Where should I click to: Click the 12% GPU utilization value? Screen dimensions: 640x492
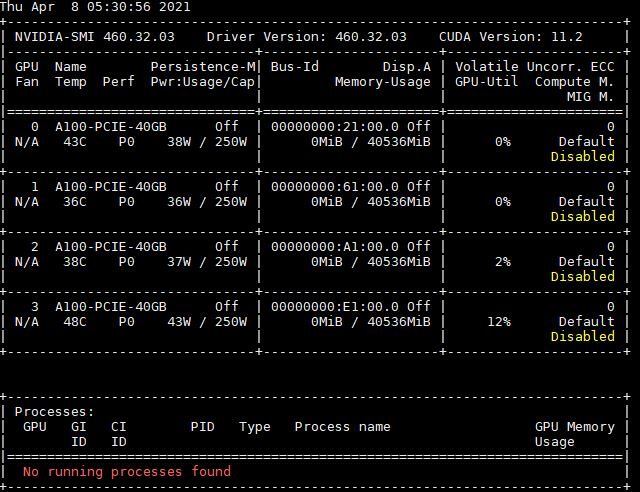499,322
